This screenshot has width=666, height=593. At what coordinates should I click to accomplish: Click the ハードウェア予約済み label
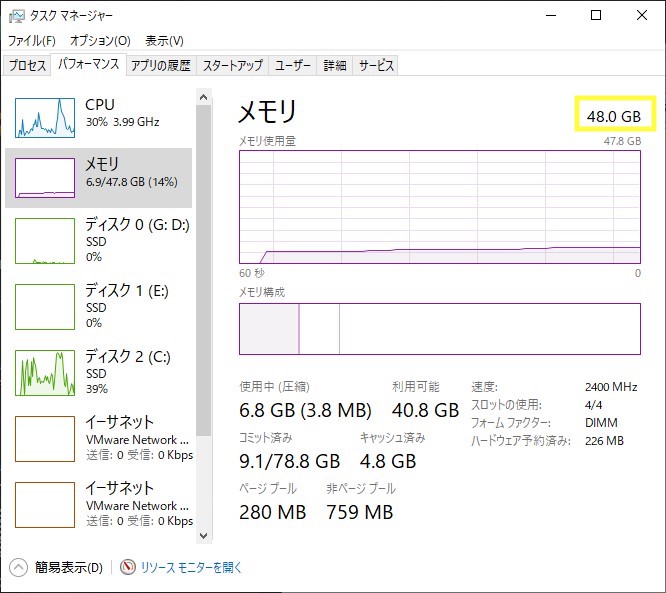click(x=521, y=441)
